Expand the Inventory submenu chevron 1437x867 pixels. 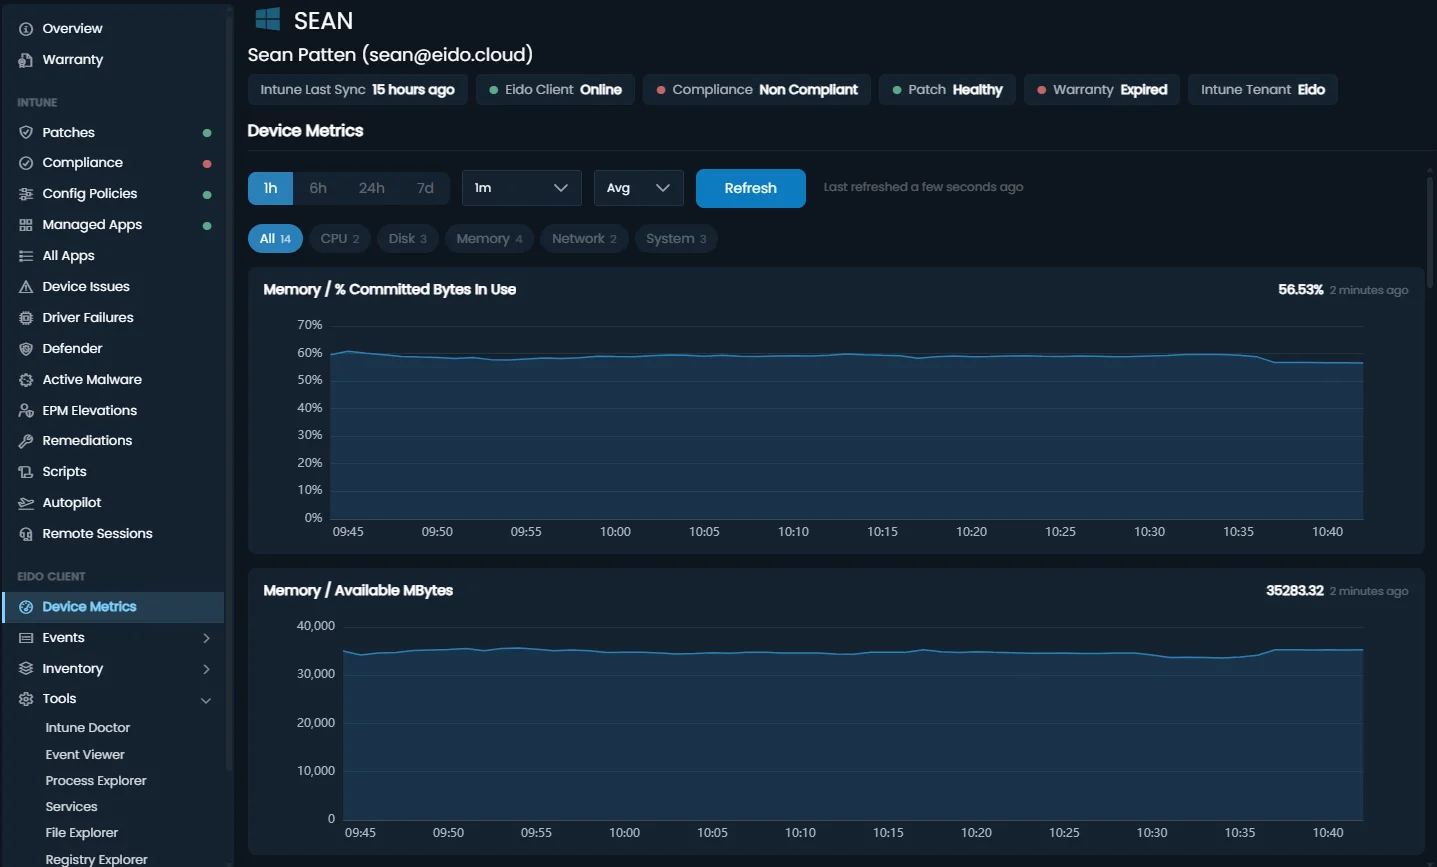click(206, 669)
